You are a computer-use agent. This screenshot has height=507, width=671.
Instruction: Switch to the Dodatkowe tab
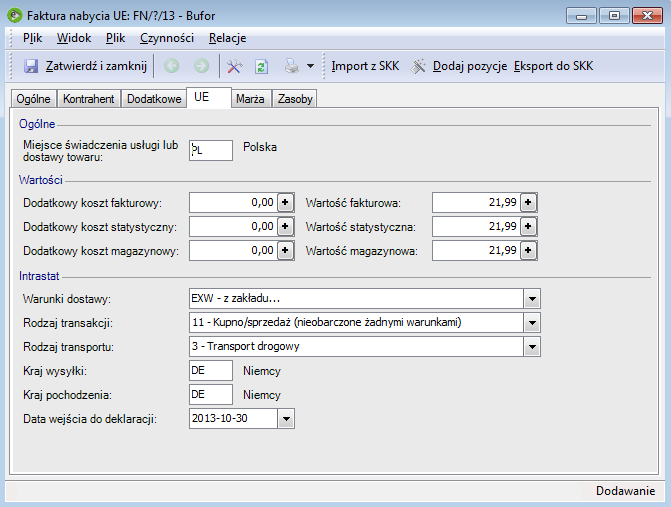pyautogui.click(x=154, y=99)
